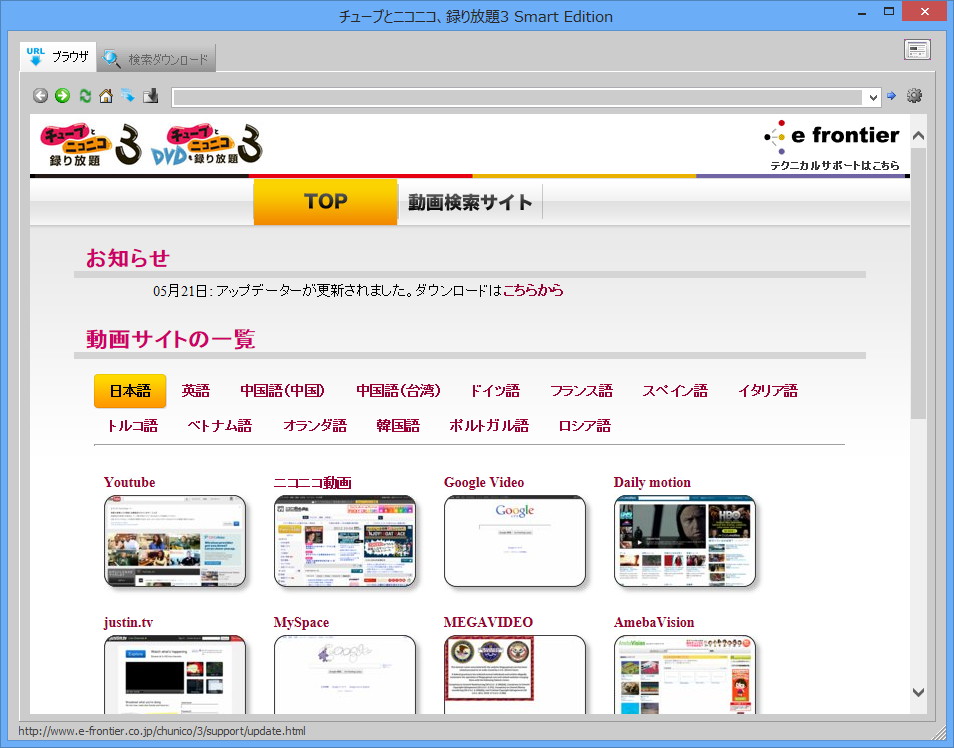Open the AmebaVision title link
The width and height of the screenshot is (954, 748).
pos(654,623)
